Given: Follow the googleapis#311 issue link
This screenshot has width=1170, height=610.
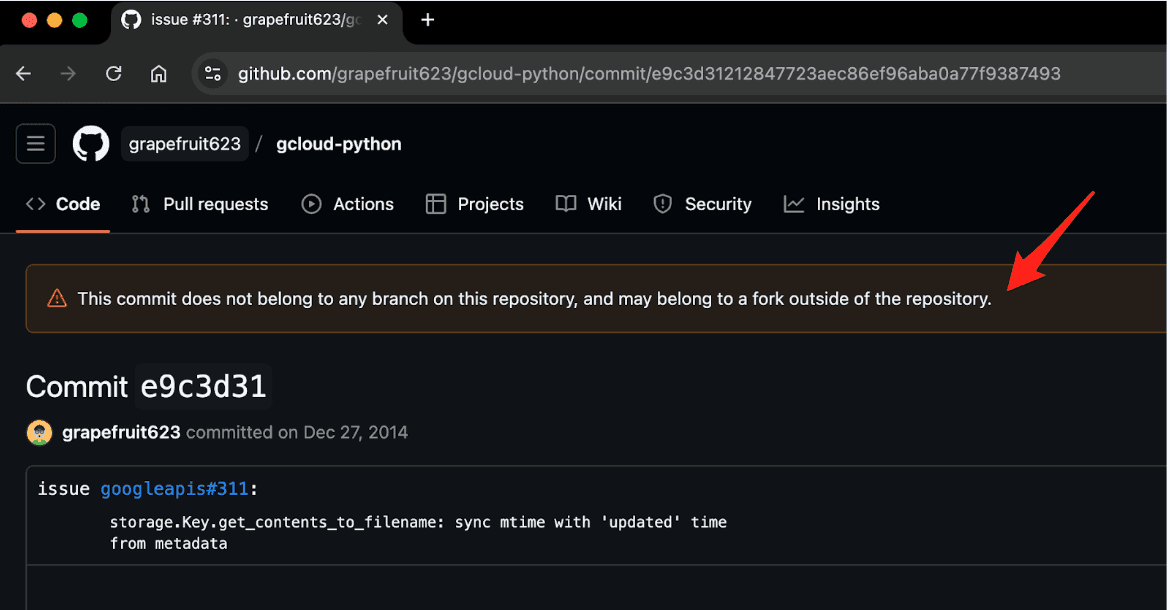Looking at the screenshot, I should (x=175, y=489).
